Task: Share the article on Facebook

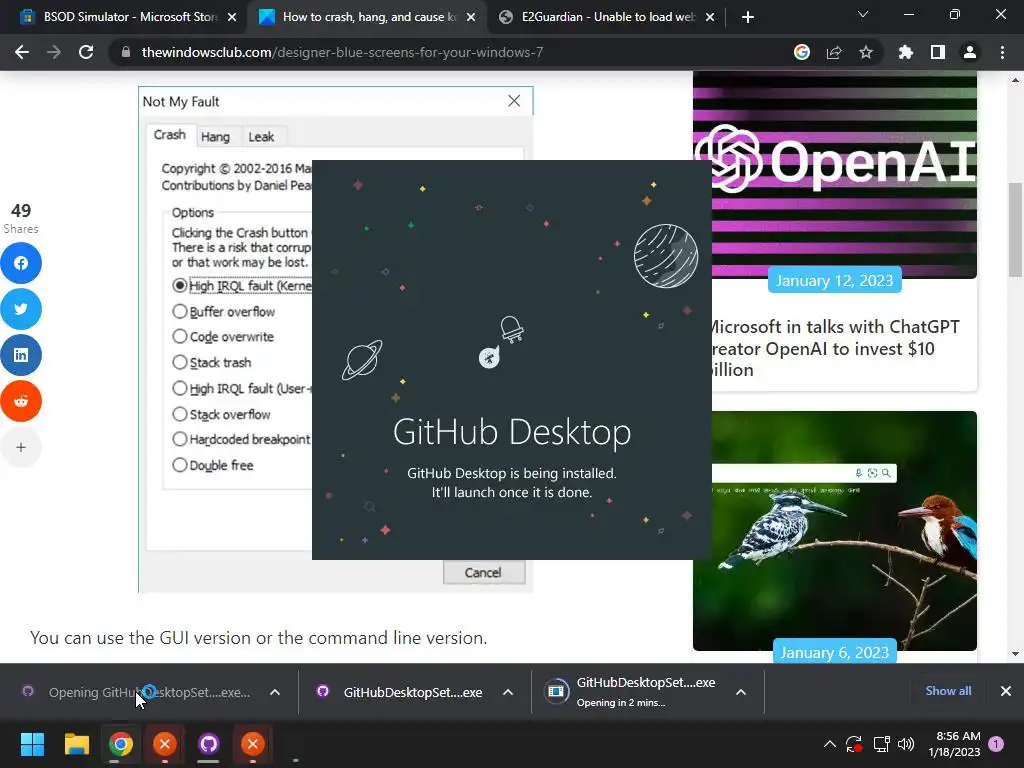Action: pyautogui.click(x=21, y=263)
